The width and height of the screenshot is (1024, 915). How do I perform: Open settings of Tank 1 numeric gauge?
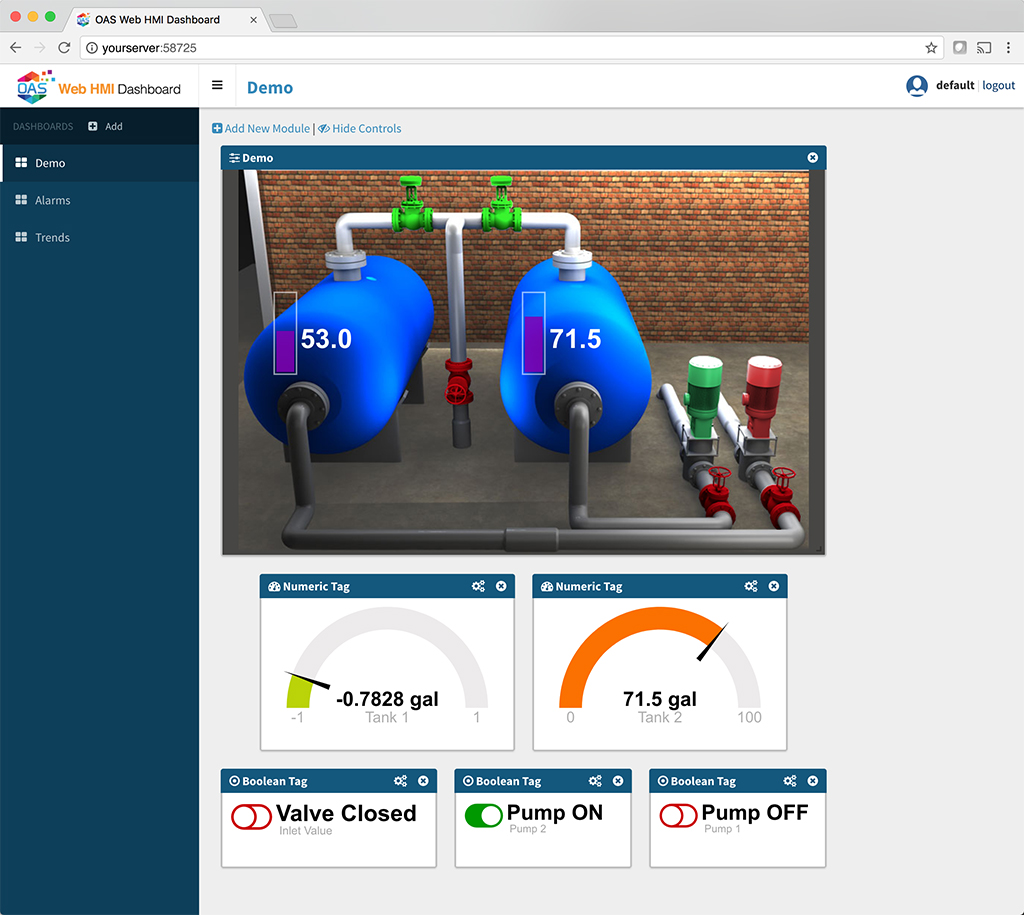[x=478, y=587]
